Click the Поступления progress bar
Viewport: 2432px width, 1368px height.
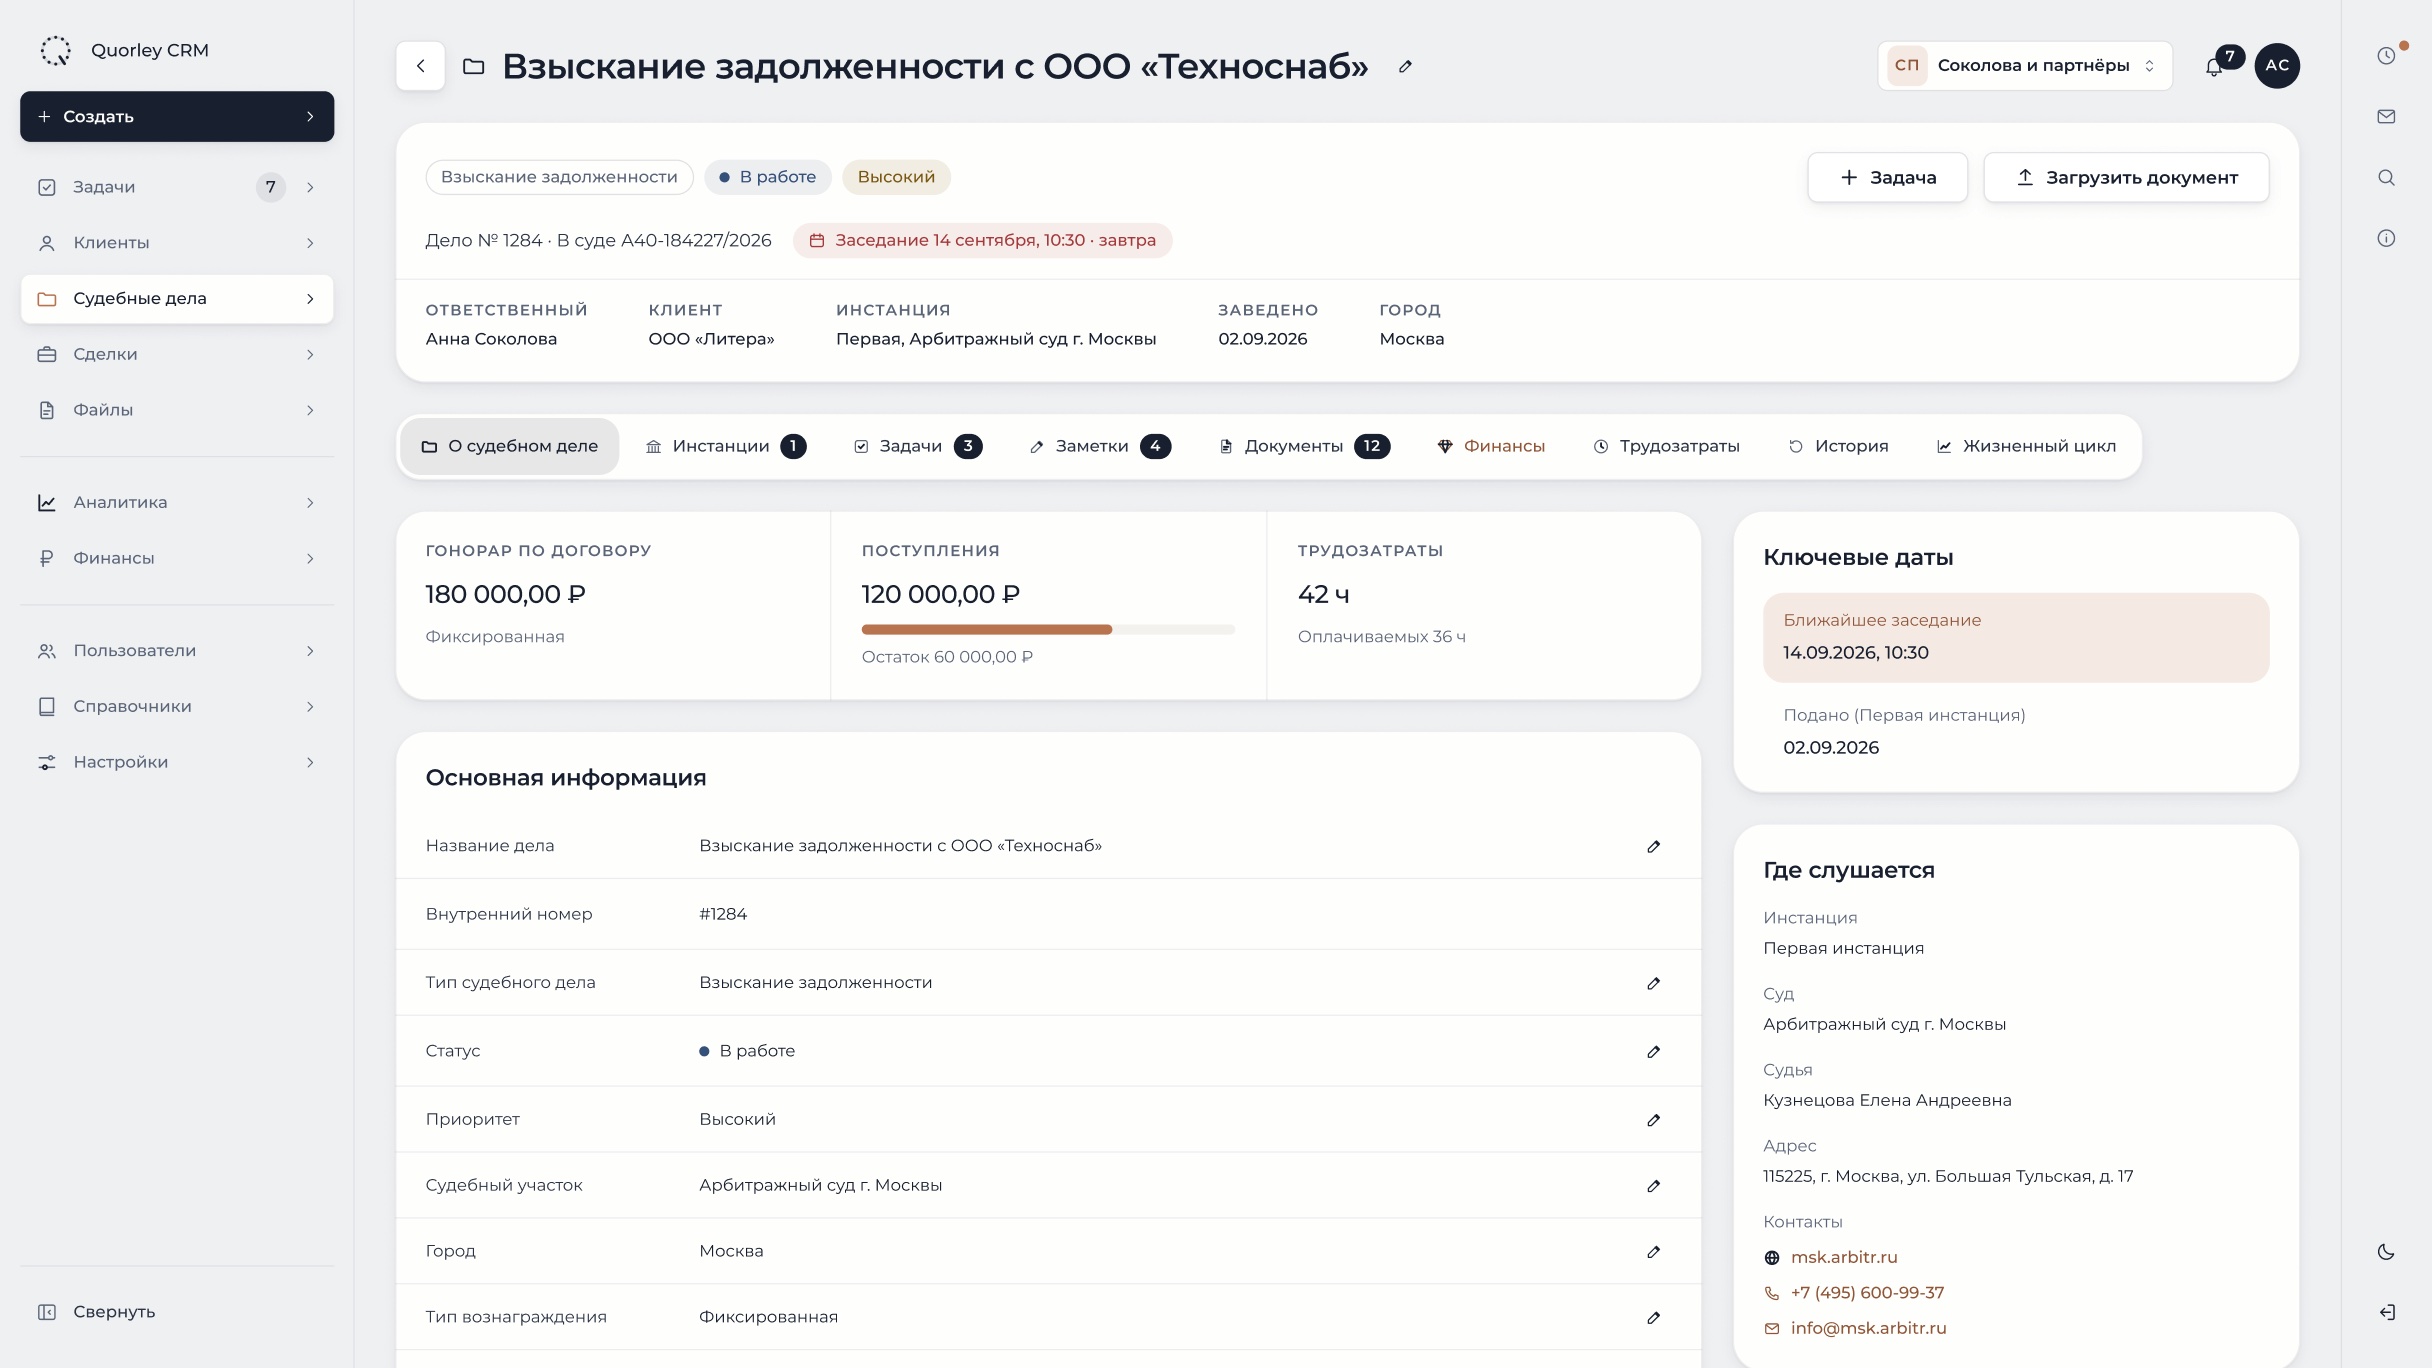point(1048,630)
